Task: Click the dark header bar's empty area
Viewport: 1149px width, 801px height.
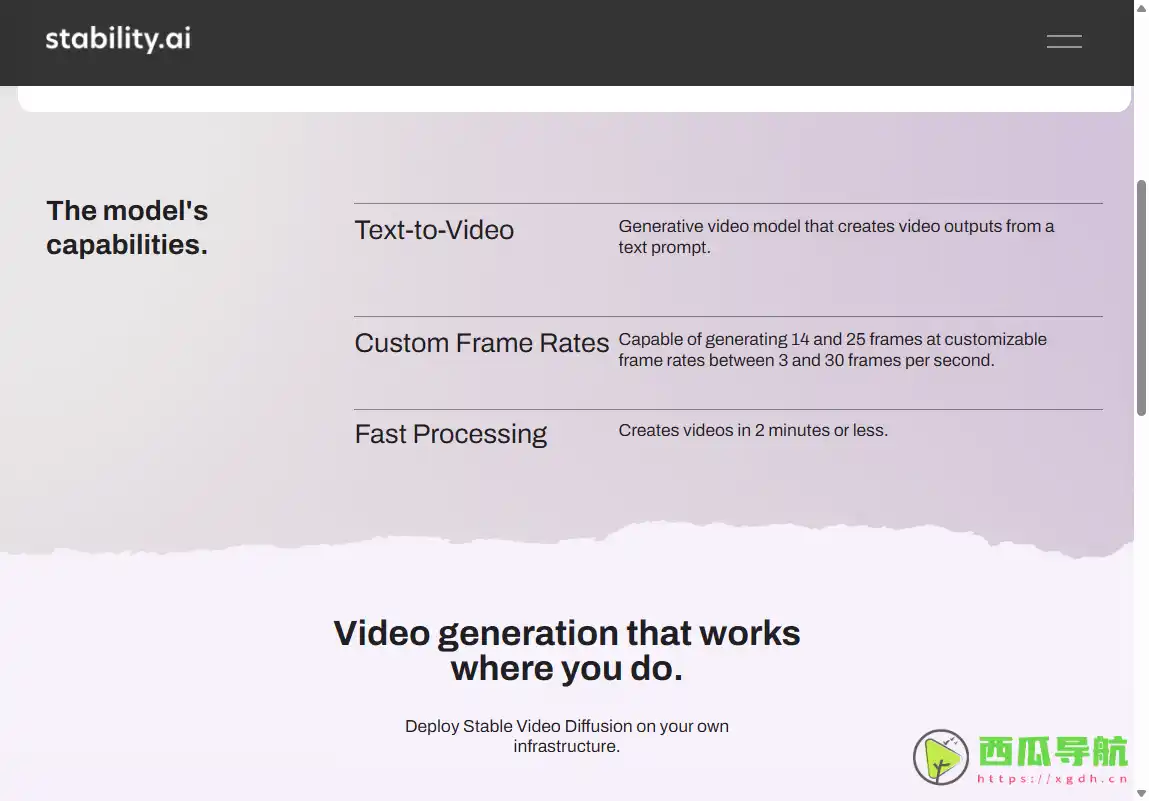Action: 600,42
